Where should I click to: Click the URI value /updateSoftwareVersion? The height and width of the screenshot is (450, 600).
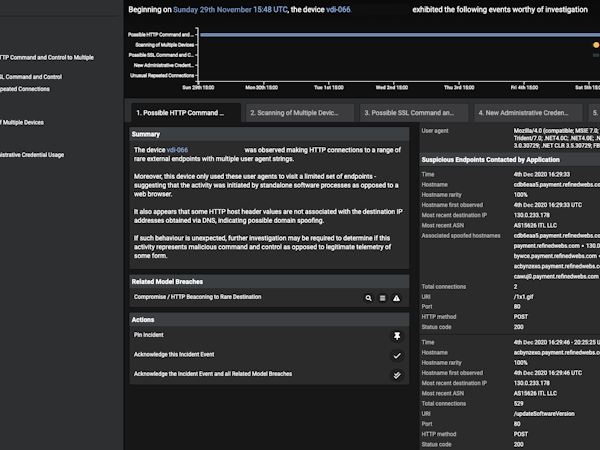click(x=544, y=414)
